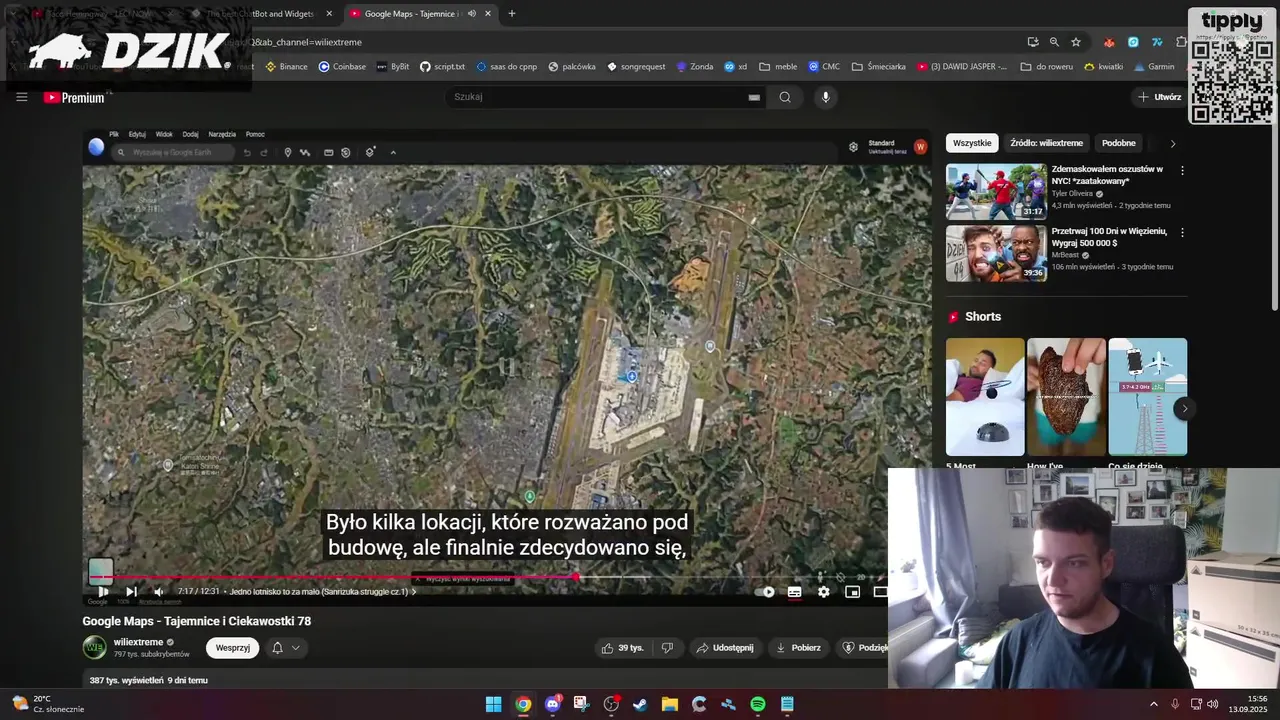Open weather widget 20°C Cz. słonecznie

pyautogui.click(x=48, y=704)
